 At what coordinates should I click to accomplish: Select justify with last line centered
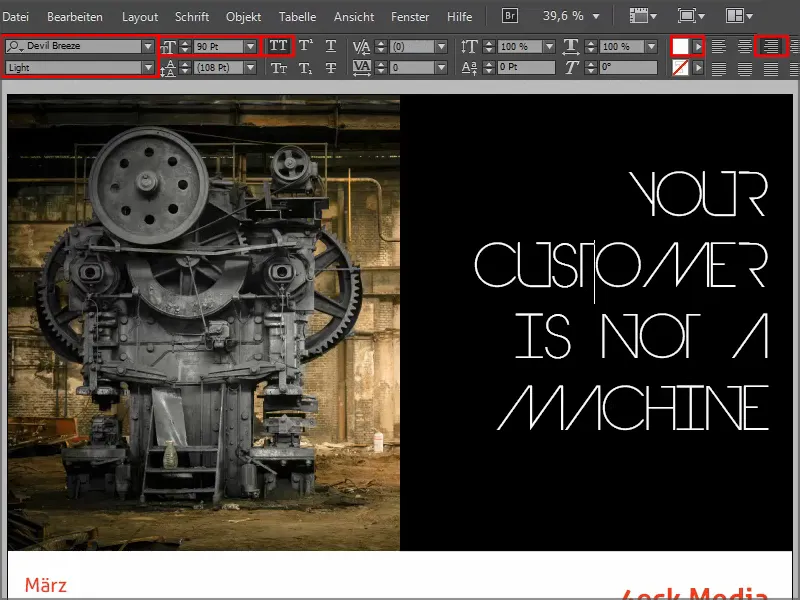744,68
